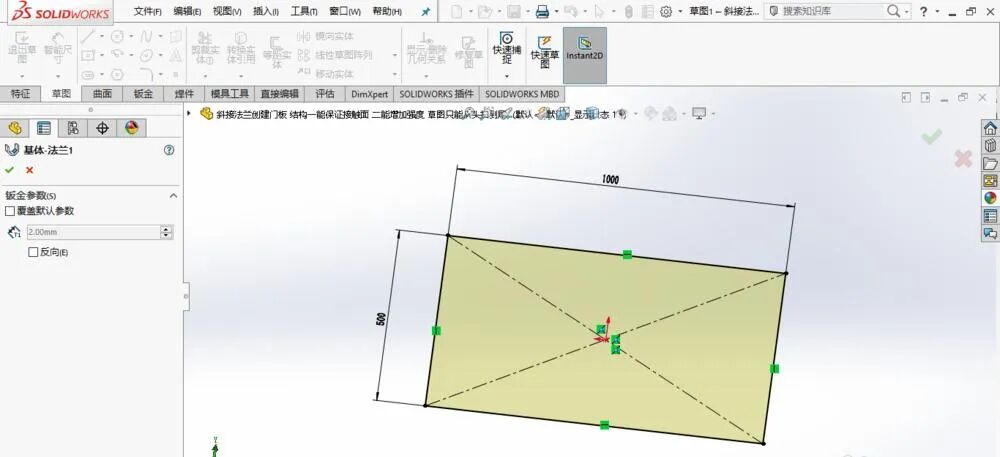Open the File Explorer folder icon in task pane

[990, 163]
